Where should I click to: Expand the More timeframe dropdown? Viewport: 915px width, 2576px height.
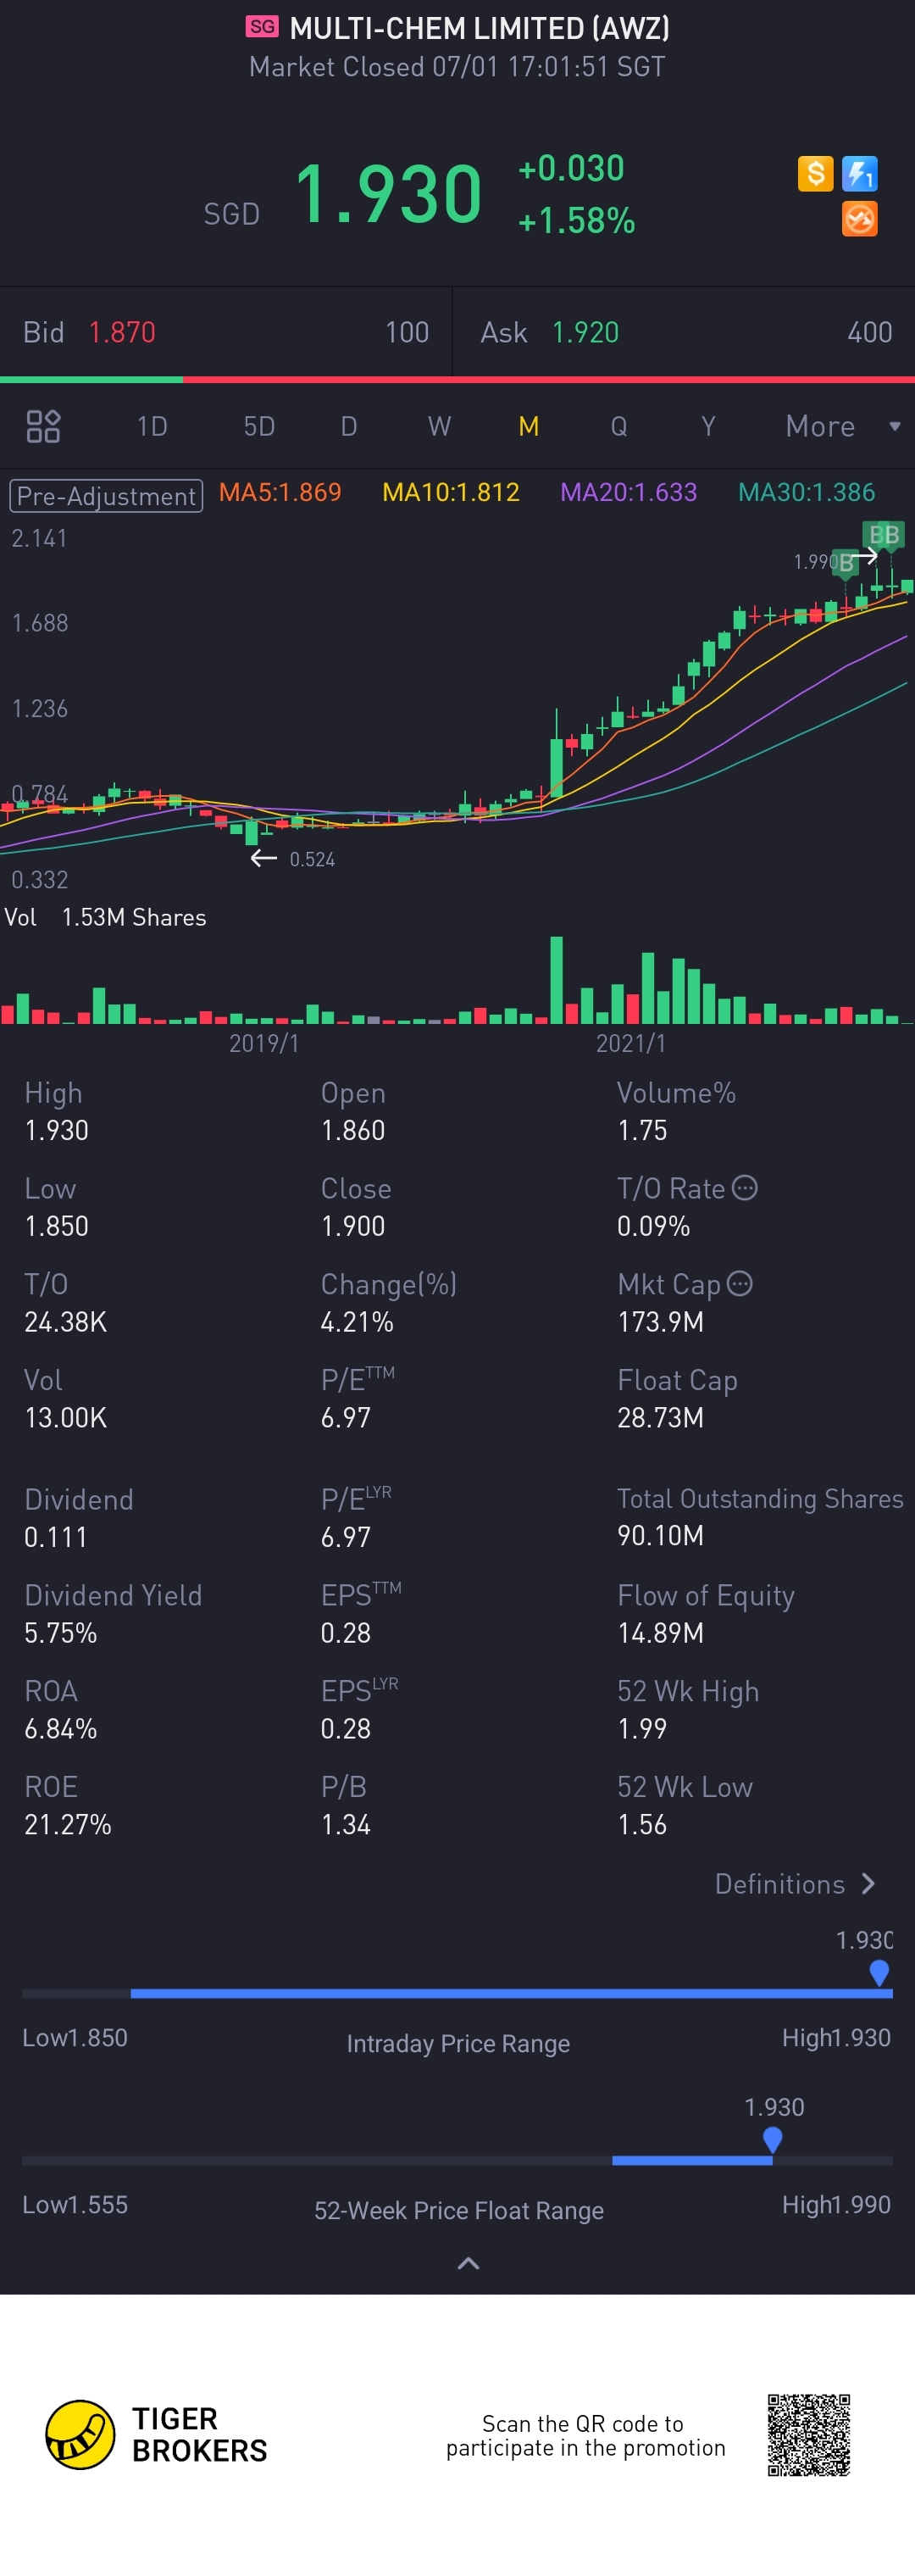(x=843, y=426)
